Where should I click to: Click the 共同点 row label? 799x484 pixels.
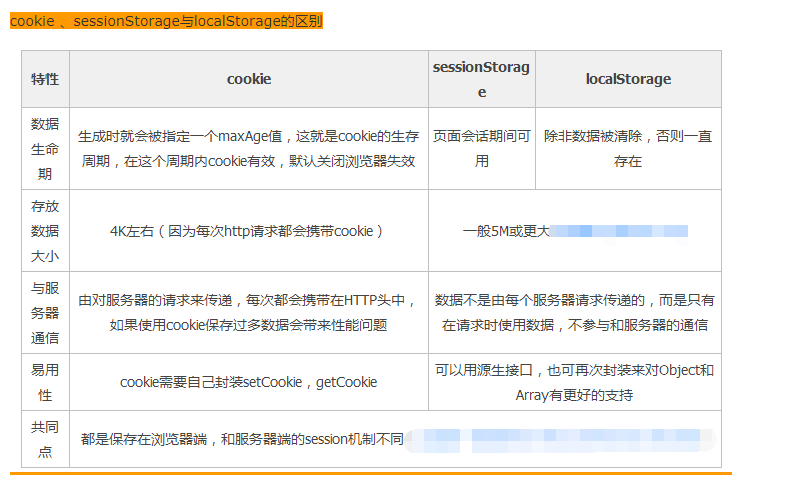coord(45,439)
